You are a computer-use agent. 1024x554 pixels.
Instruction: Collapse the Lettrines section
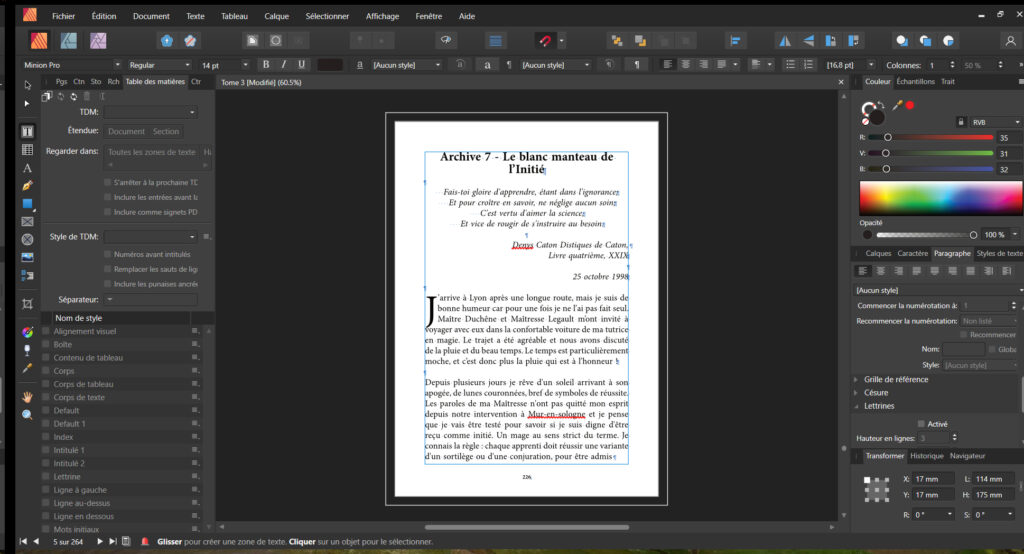pos(856,406)
